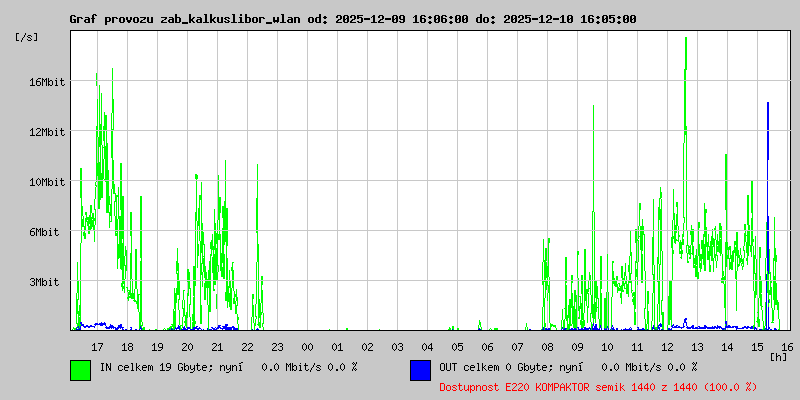This screenshot has width=800, height=400.
Task: Click the 02 hour axis label
Action: coord(367,347)
